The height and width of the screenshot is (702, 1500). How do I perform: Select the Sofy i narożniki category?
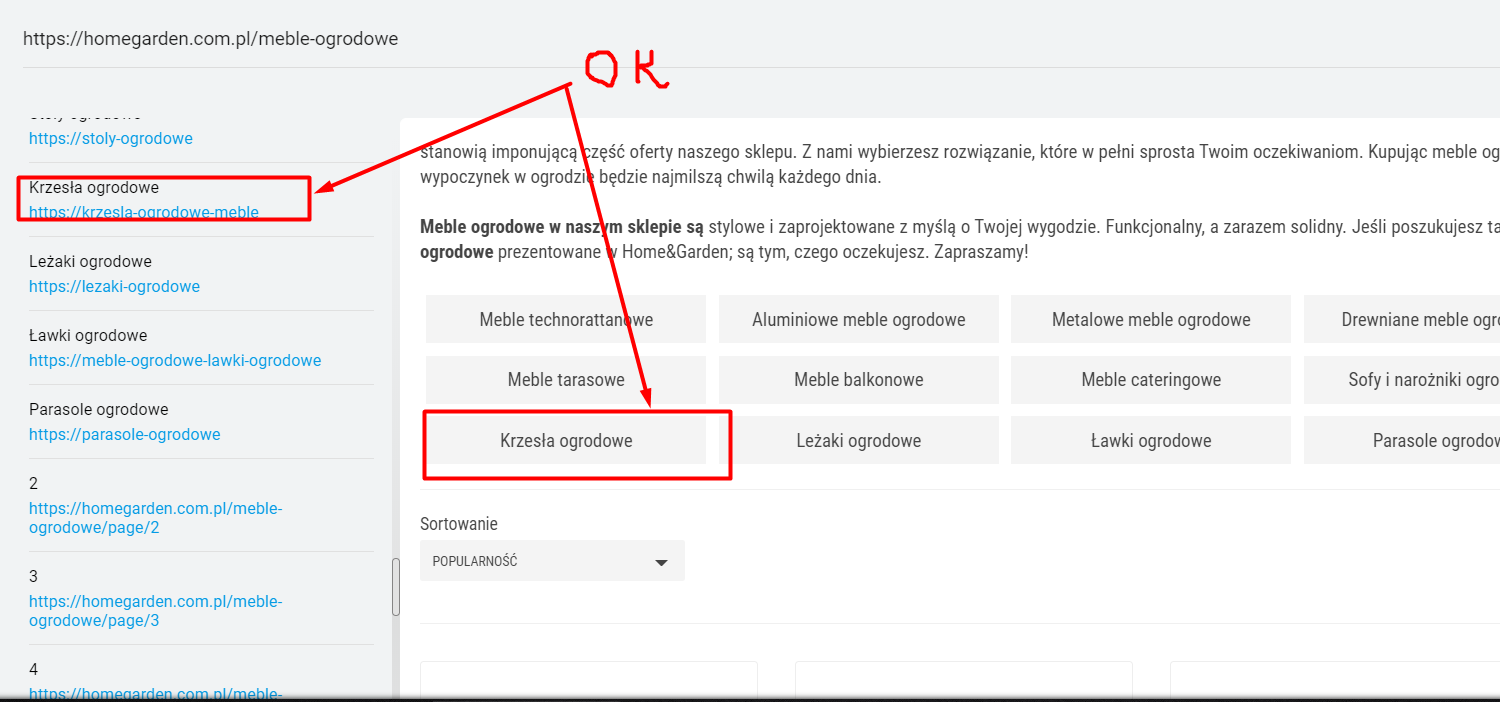tap(1402, 380)
